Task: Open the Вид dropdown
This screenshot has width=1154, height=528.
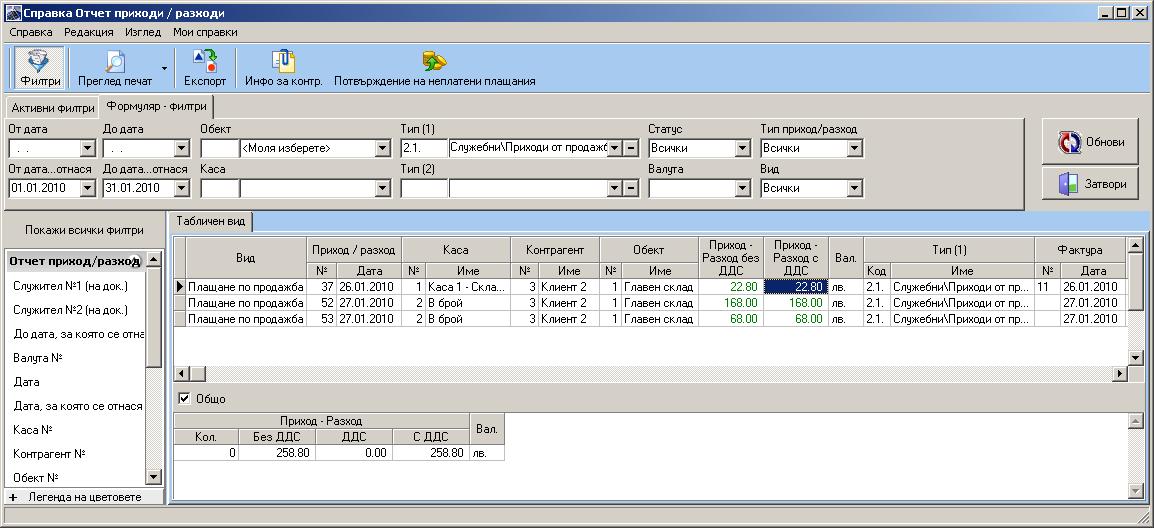Action: click(854, 189)
